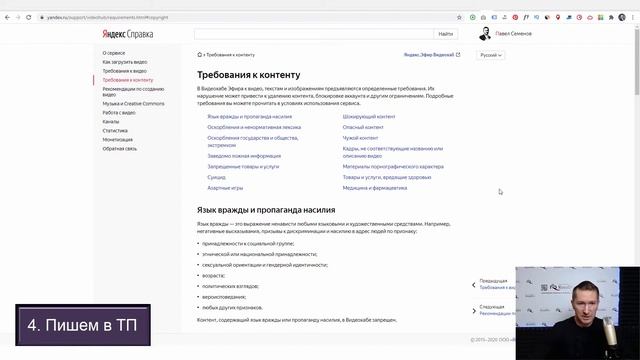This screenshot has height=360, width=640.
Task: Click the page vertical scrollbar thumb
Action: 637,61
